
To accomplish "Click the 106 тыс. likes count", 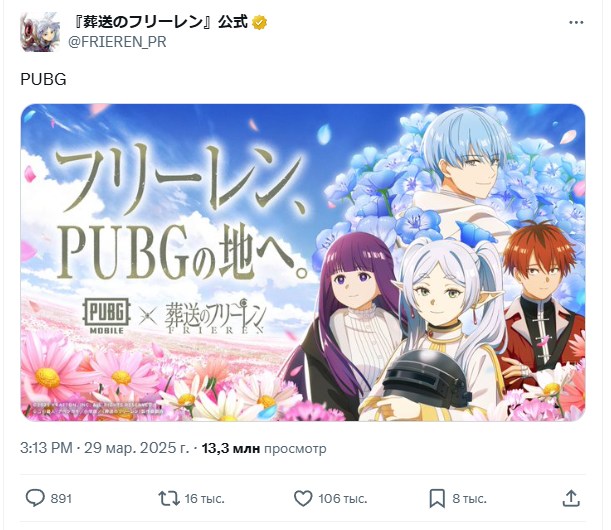I will click(343, 499).
